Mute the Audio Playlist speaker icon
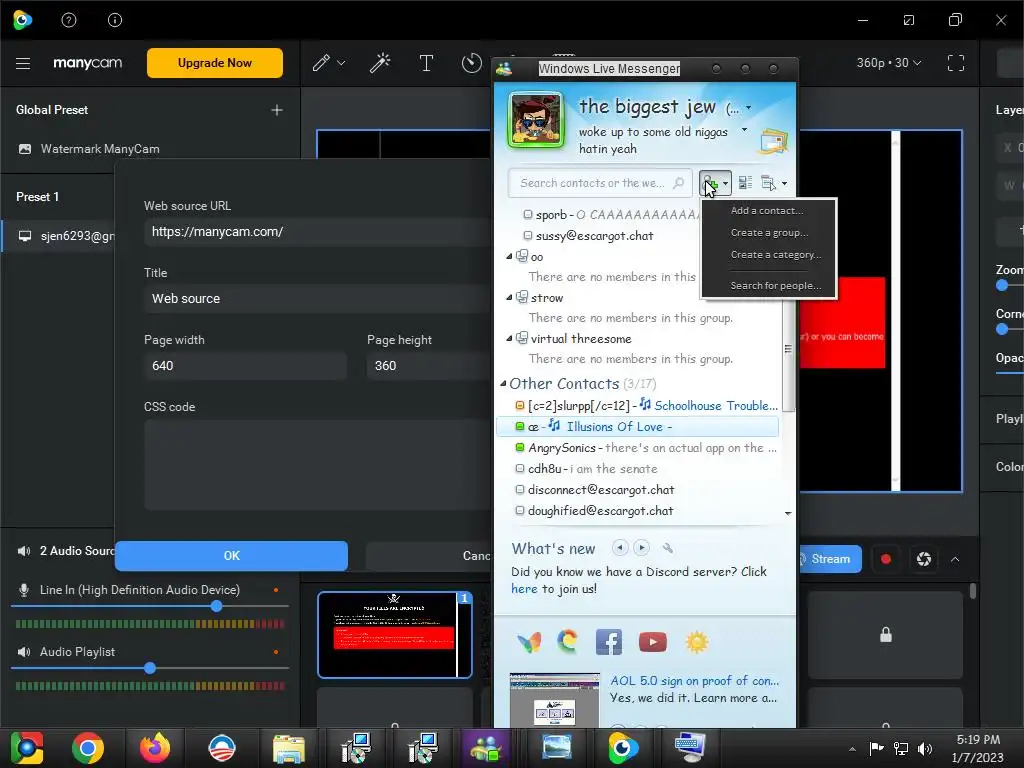 [24, 652]
